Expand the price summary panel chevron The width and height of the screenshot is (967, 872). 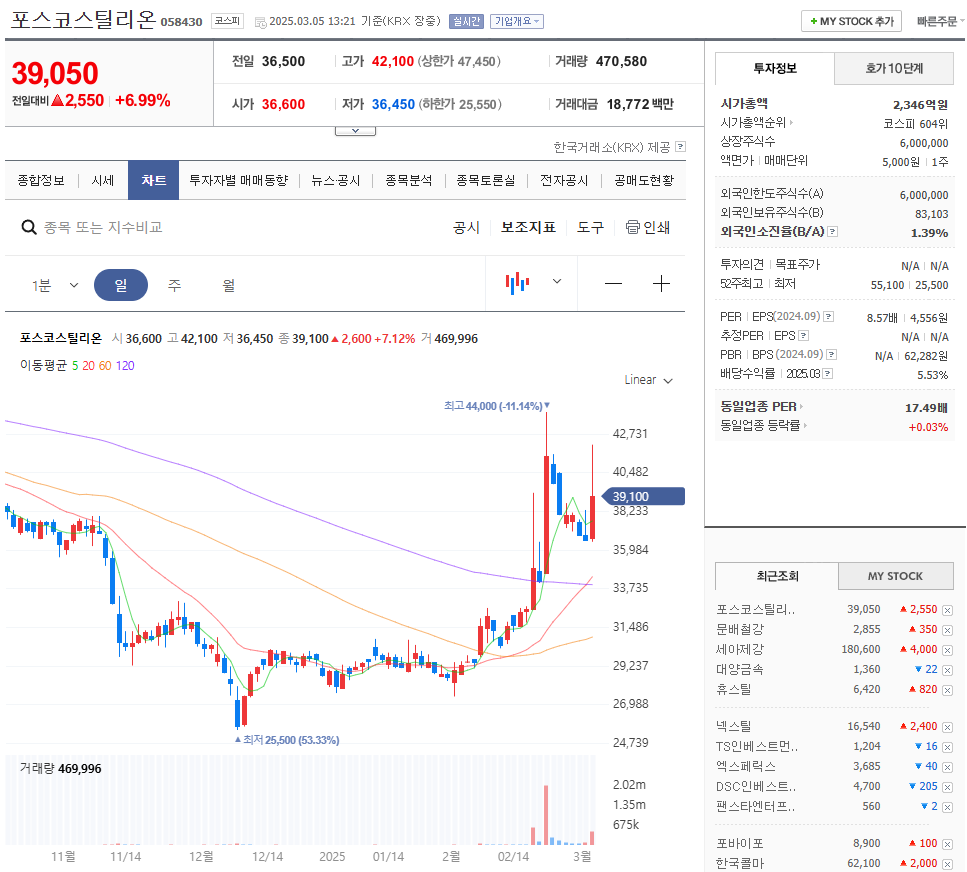(x=355, y=131)
